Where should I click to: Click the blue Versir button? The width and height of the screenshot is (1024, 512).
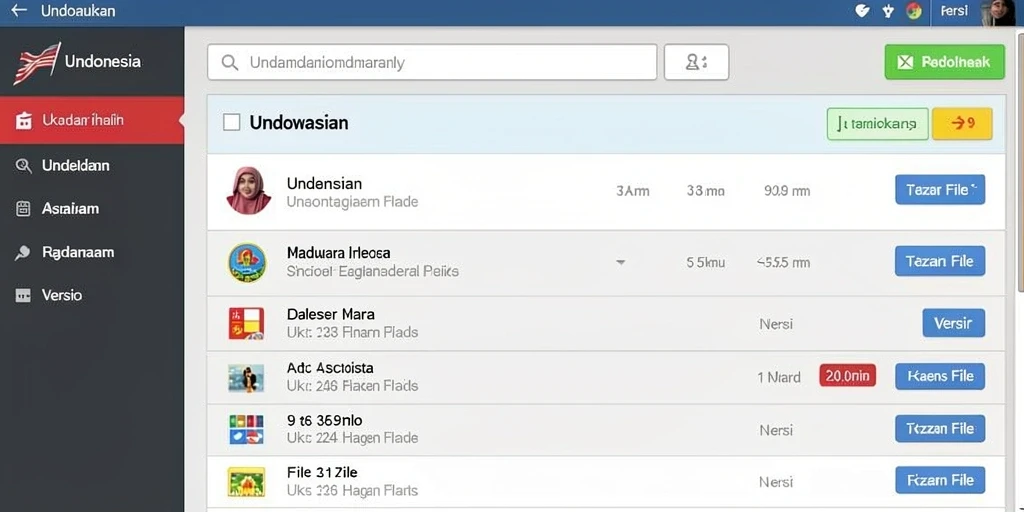coord(953,323)
